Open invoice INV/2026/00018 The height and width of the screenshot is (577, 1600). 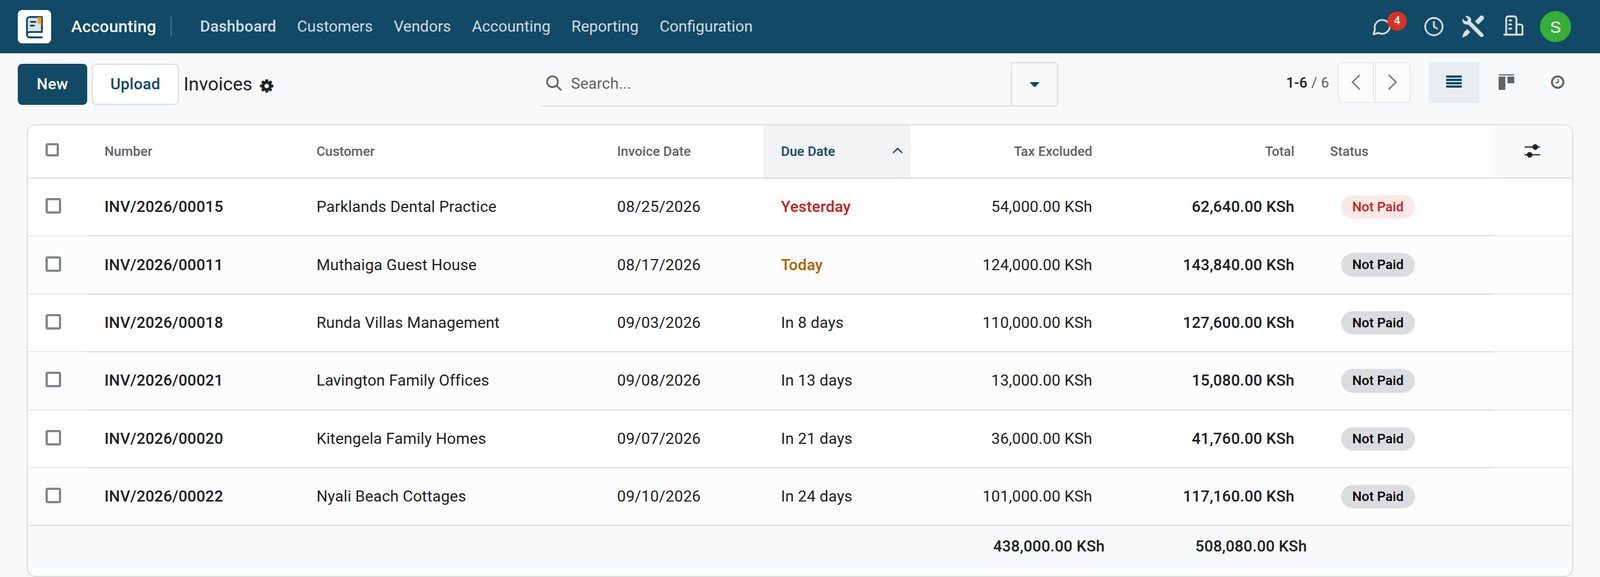pos(163,322)
